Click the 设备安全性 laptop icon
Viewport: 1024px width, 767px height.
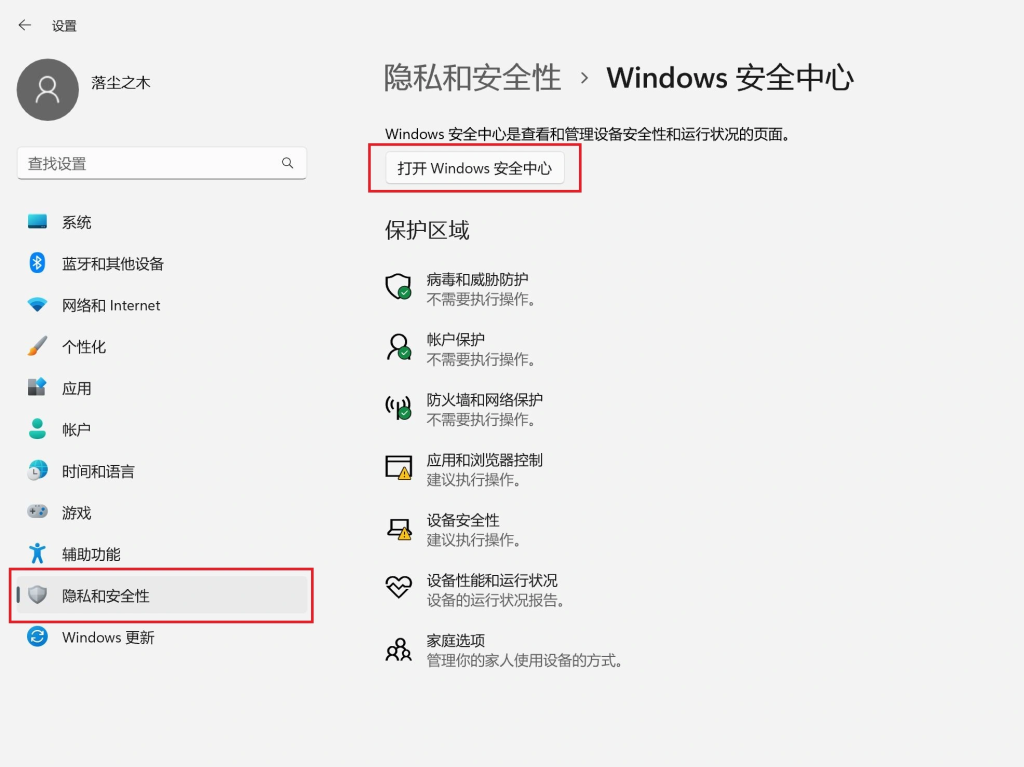point(399,529)
